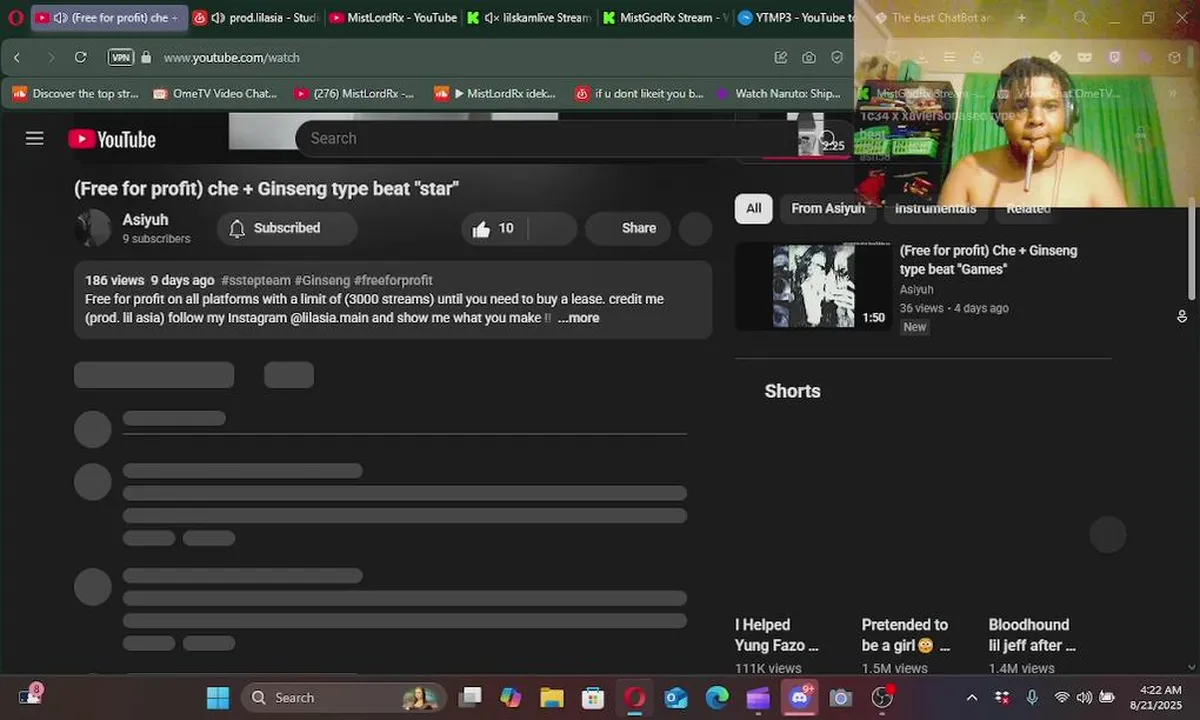Viewport: 1200px width, 720px height.
Task: Open File Explorer from the taskbar
Action: coord(552,697)
